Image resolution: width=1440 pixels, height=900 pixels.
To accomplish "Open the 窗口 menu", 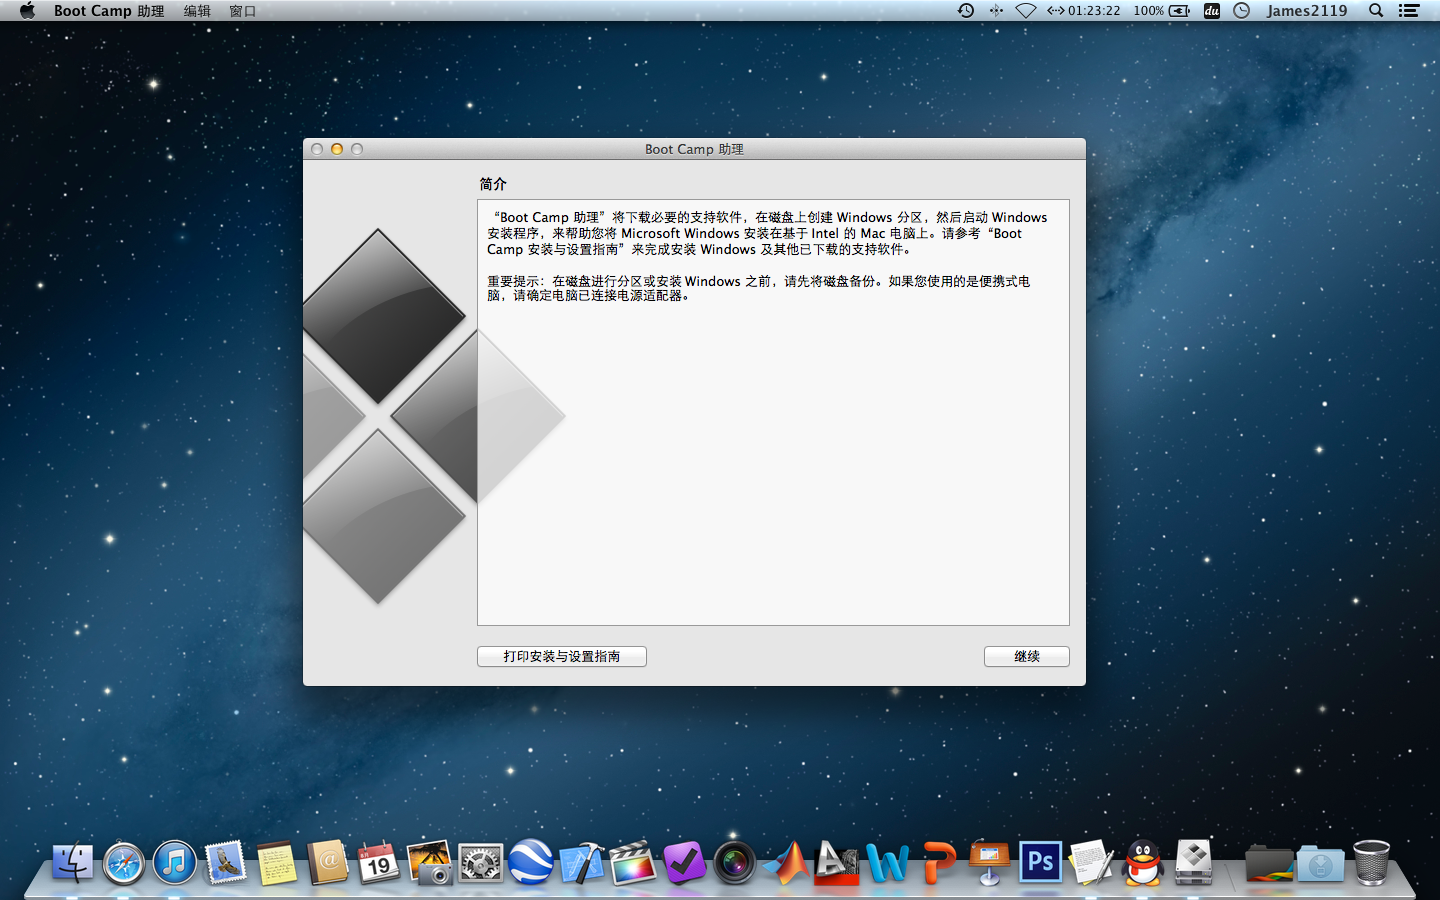I will pyautogui.click(x=243, y=11).
